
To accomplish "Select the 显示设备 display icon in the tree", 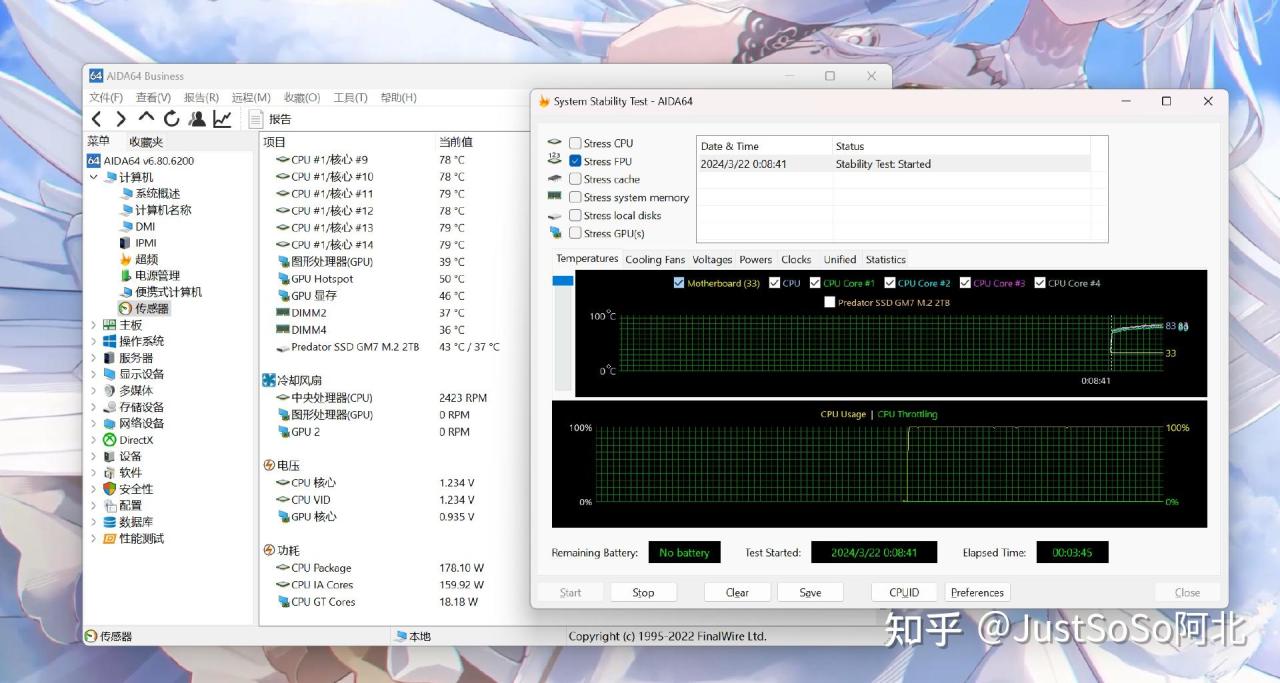I will pyautogui.click(x=110, y=374).
